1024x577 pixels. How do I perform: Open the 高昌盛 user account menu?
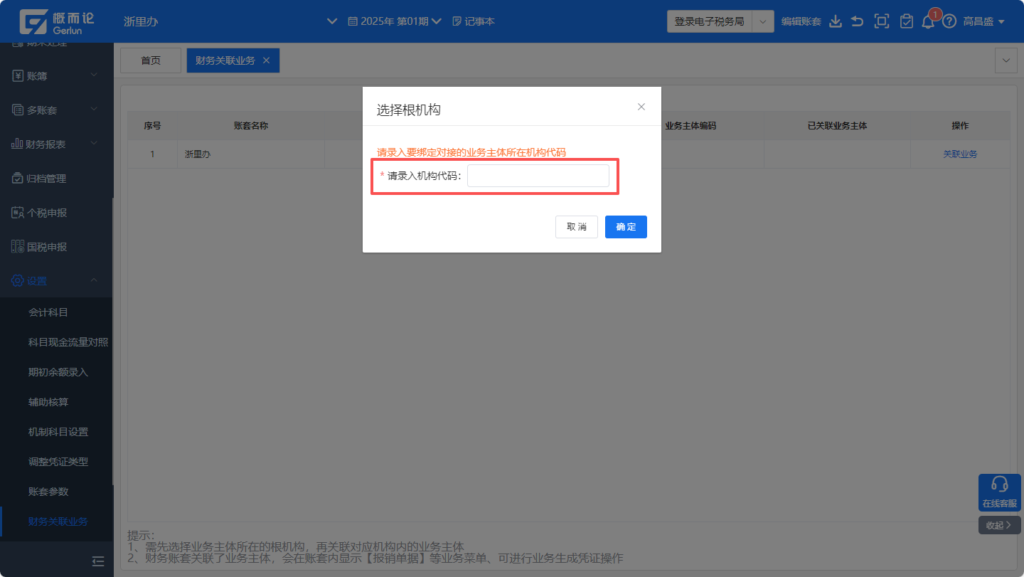pos(984,21)
